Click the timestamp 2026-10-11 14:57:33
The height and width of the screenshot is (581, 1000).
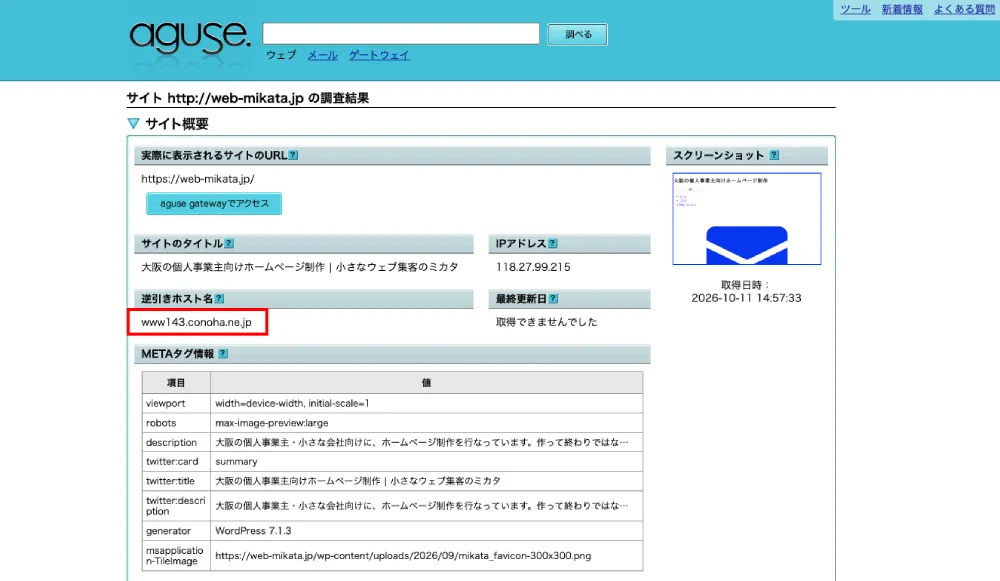tap(746, 298)
